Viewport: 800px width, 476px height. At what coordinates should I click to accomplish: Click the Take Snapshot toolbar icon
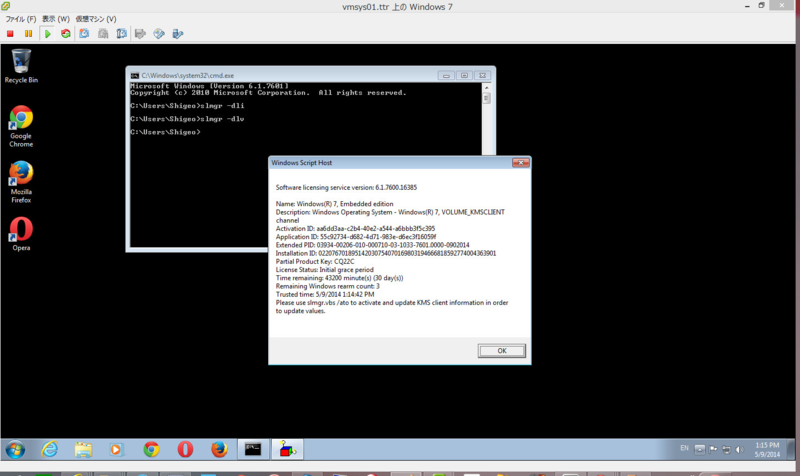coord(84,34)
